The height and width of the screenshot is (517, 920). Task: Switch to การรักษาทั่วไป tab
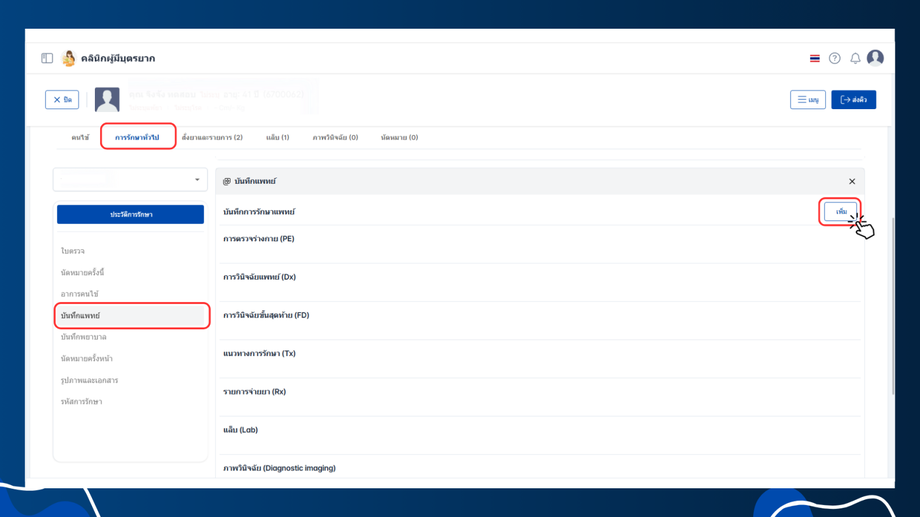click(x=137, y=137)
